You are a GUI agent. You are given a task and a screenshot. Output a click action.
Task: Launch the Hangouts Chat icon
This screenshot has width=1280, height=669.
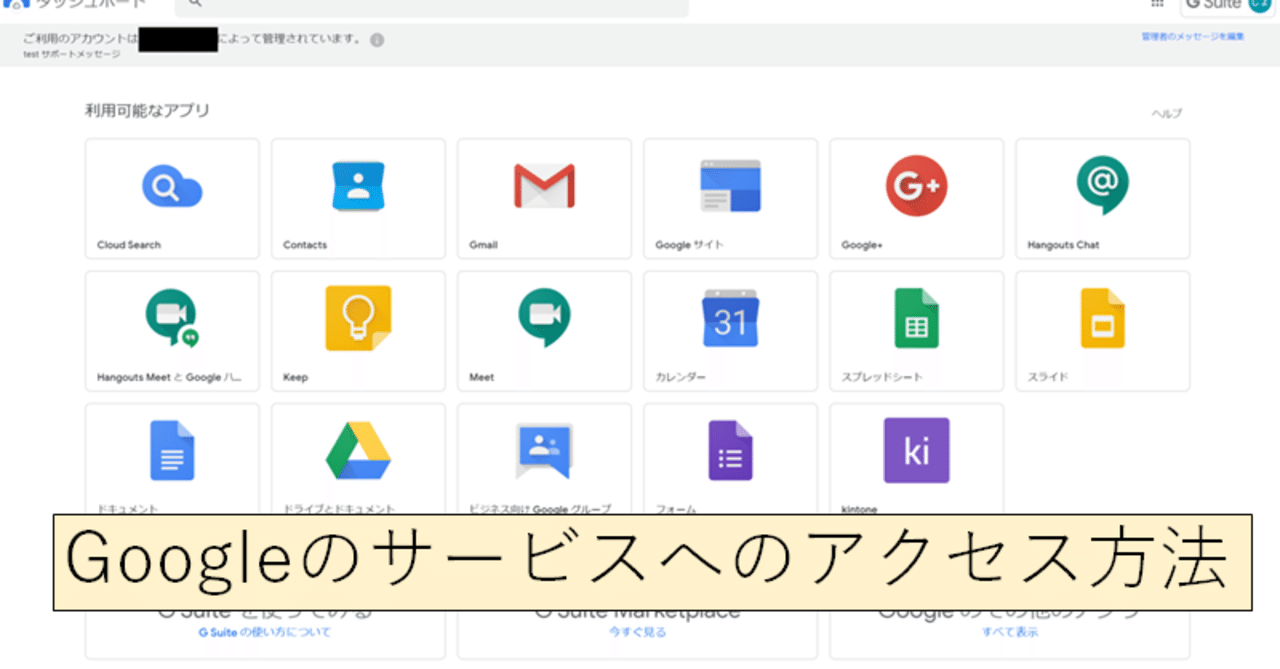[1102, 186]
